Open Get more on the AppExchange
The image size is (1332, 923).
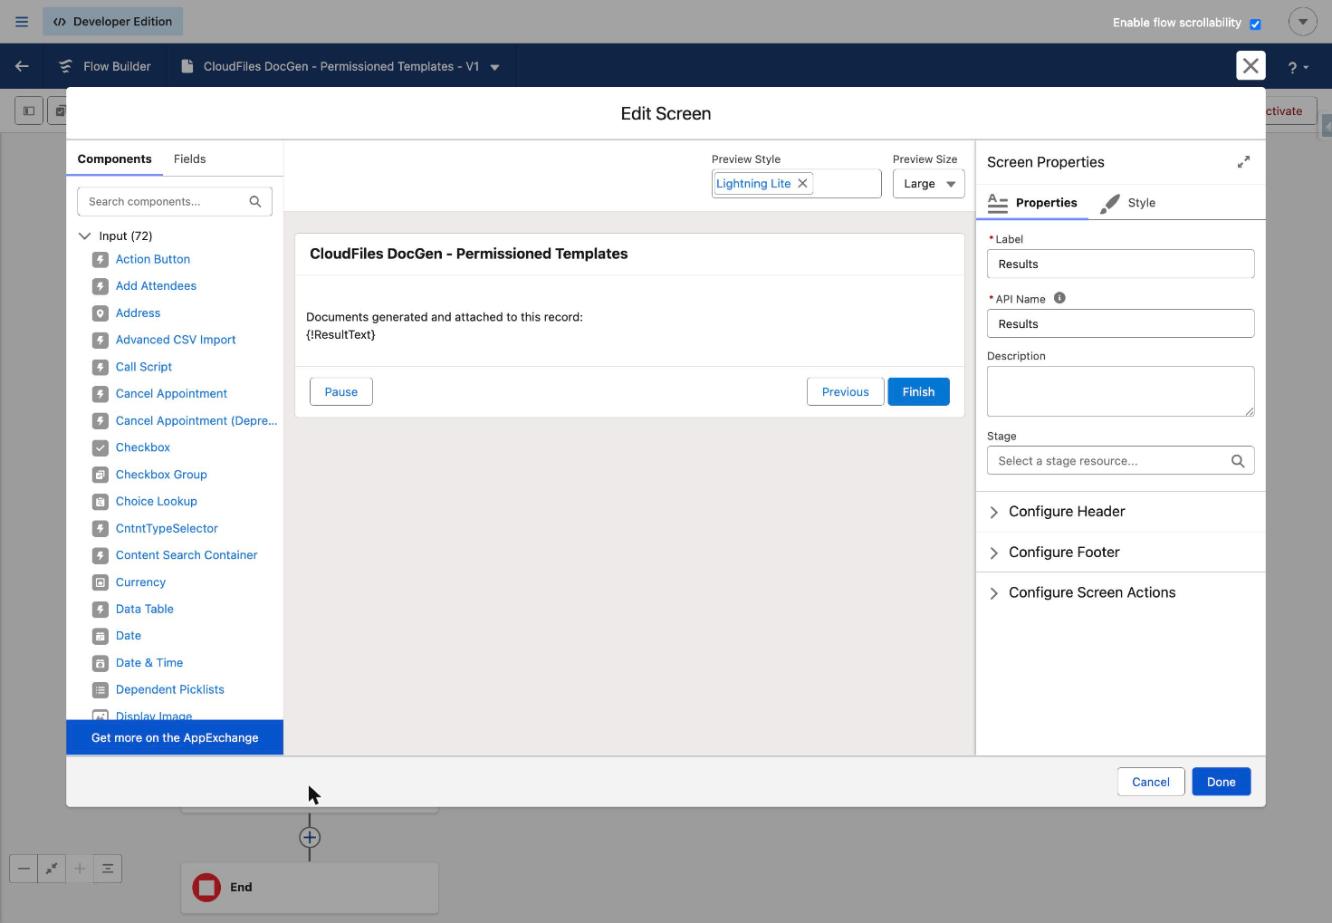pyautogui.click(x=175, y=738)
